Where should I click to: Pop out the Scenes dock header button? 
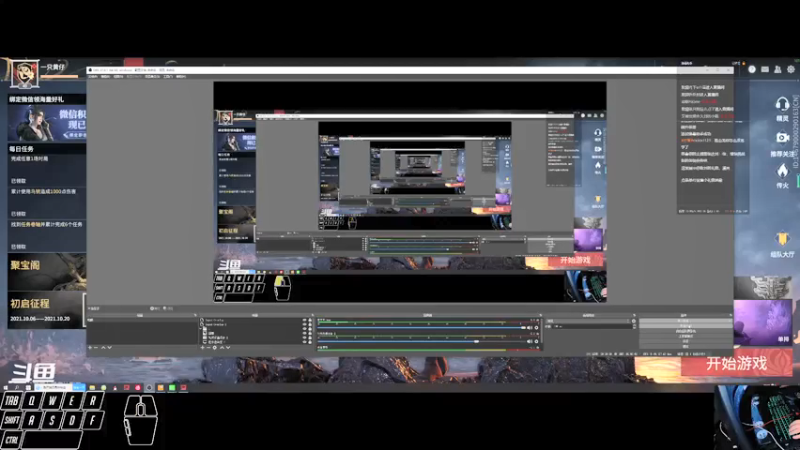[195, 315]
